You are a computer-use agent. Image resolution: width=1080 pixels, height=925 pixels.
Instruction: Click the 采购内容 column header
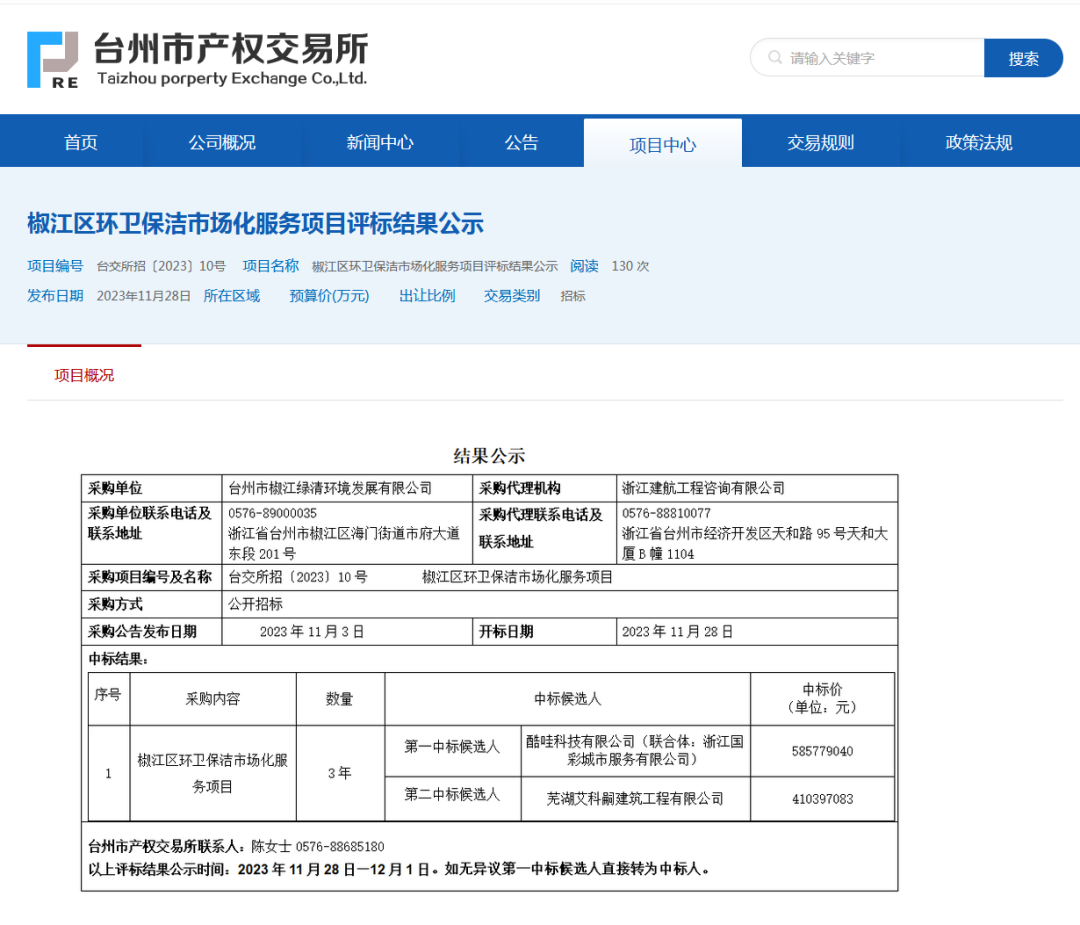213,699
